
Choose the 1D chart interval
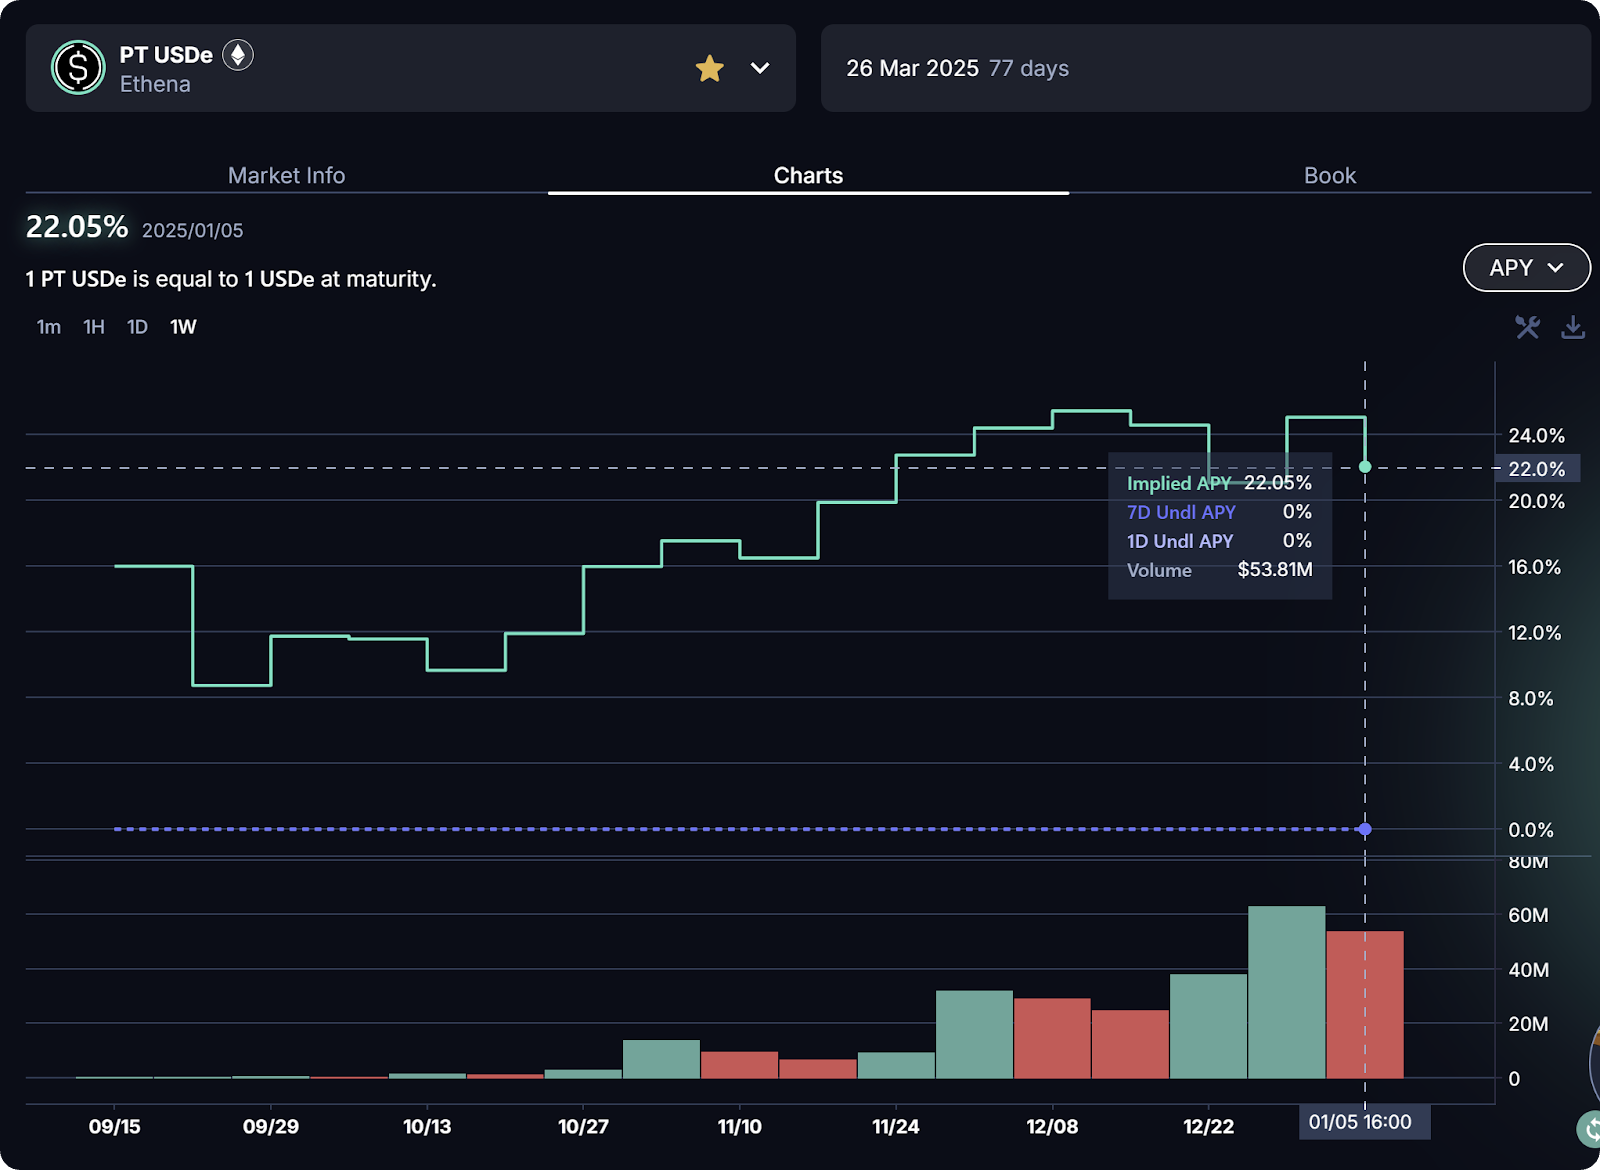tap(137, 327)
